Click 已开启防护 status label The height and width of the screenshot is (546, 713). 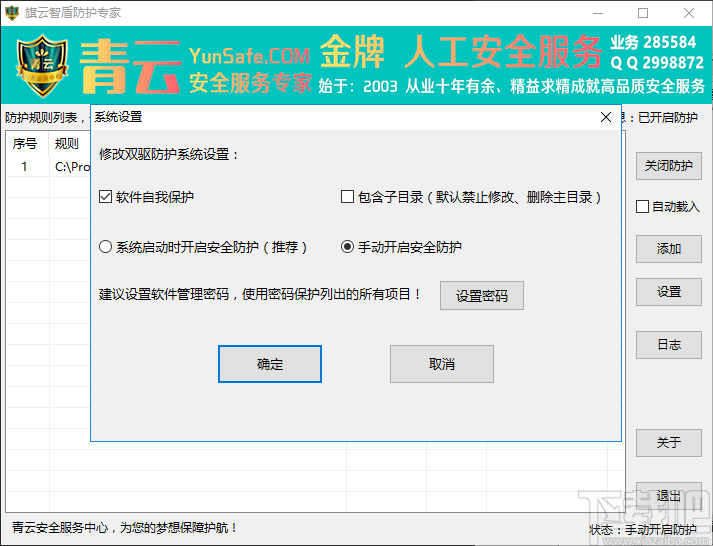[668, 118]
